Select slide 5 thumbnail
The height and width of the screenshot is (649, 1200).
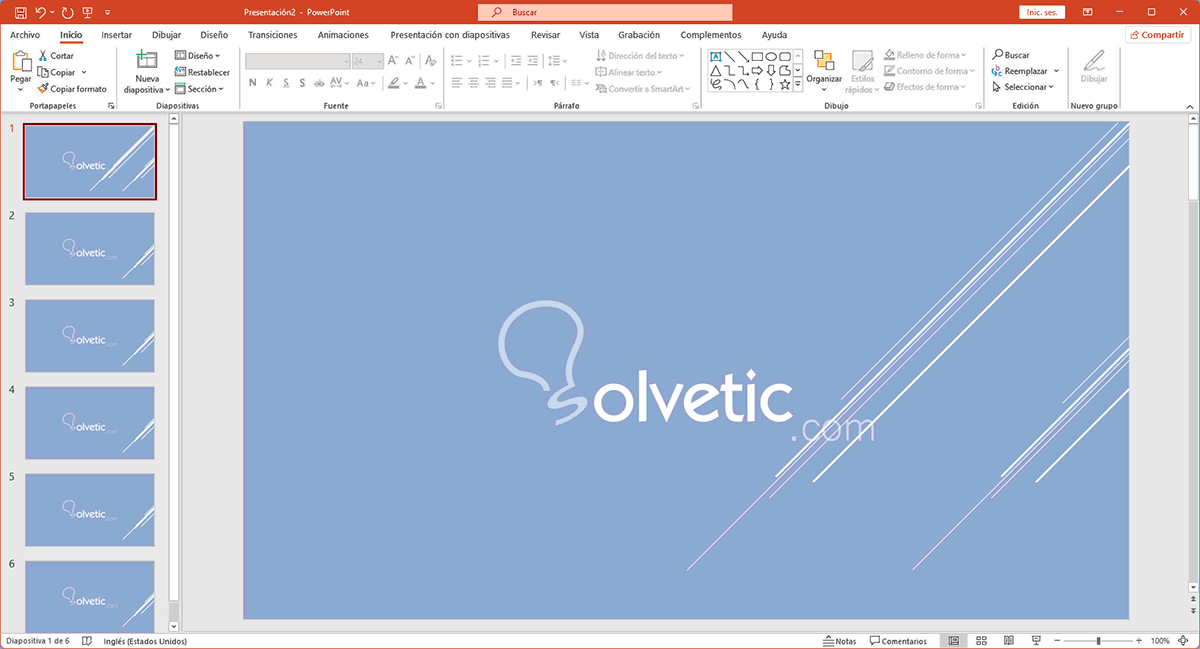pos(90,510)
